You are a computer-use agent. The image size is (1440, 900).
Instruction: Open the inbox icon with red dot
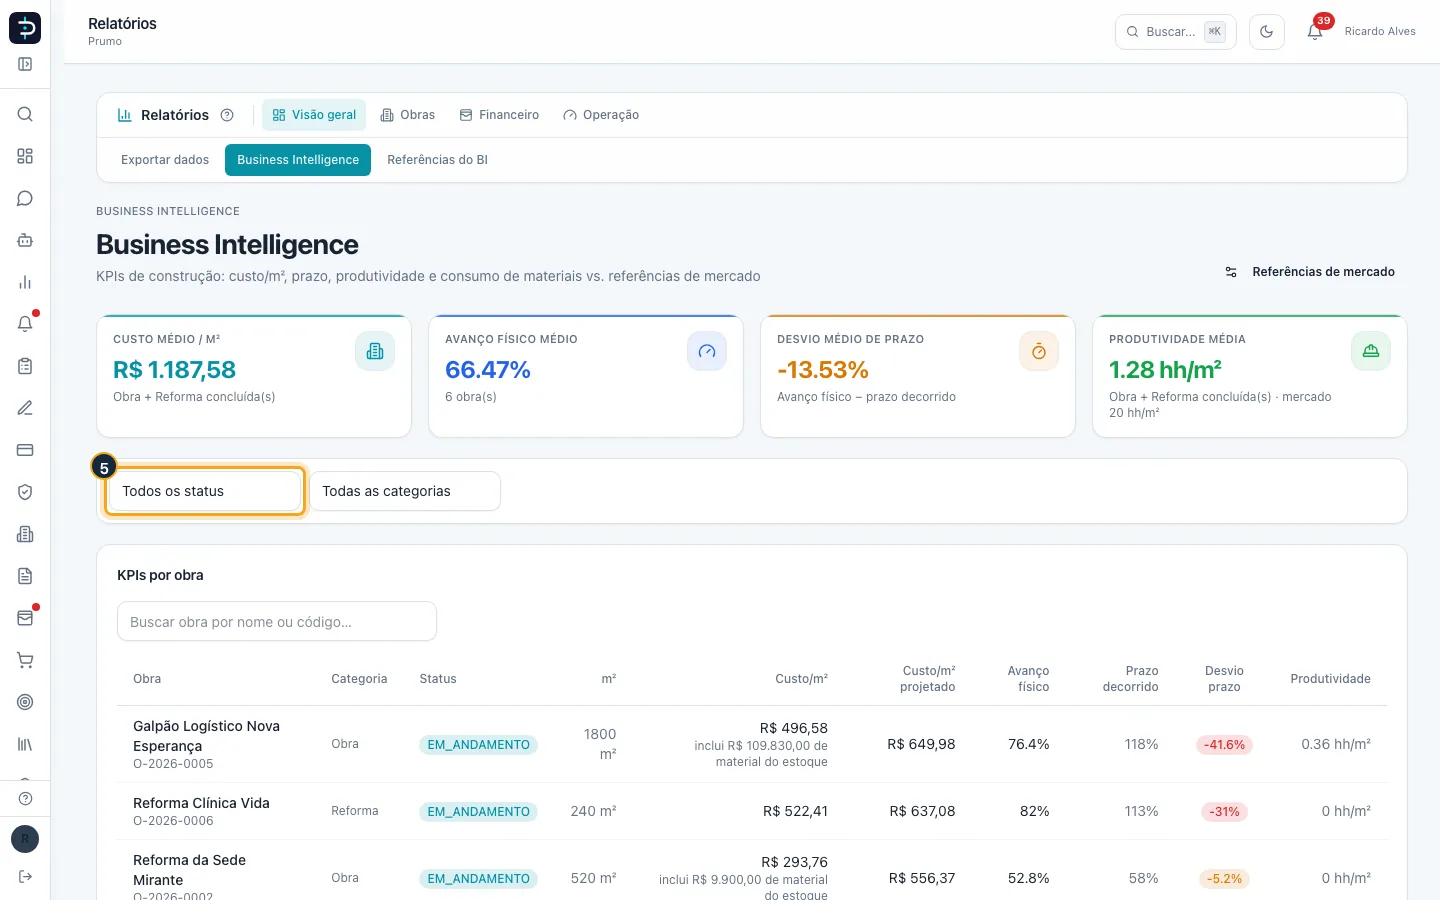tap(25, 618)
